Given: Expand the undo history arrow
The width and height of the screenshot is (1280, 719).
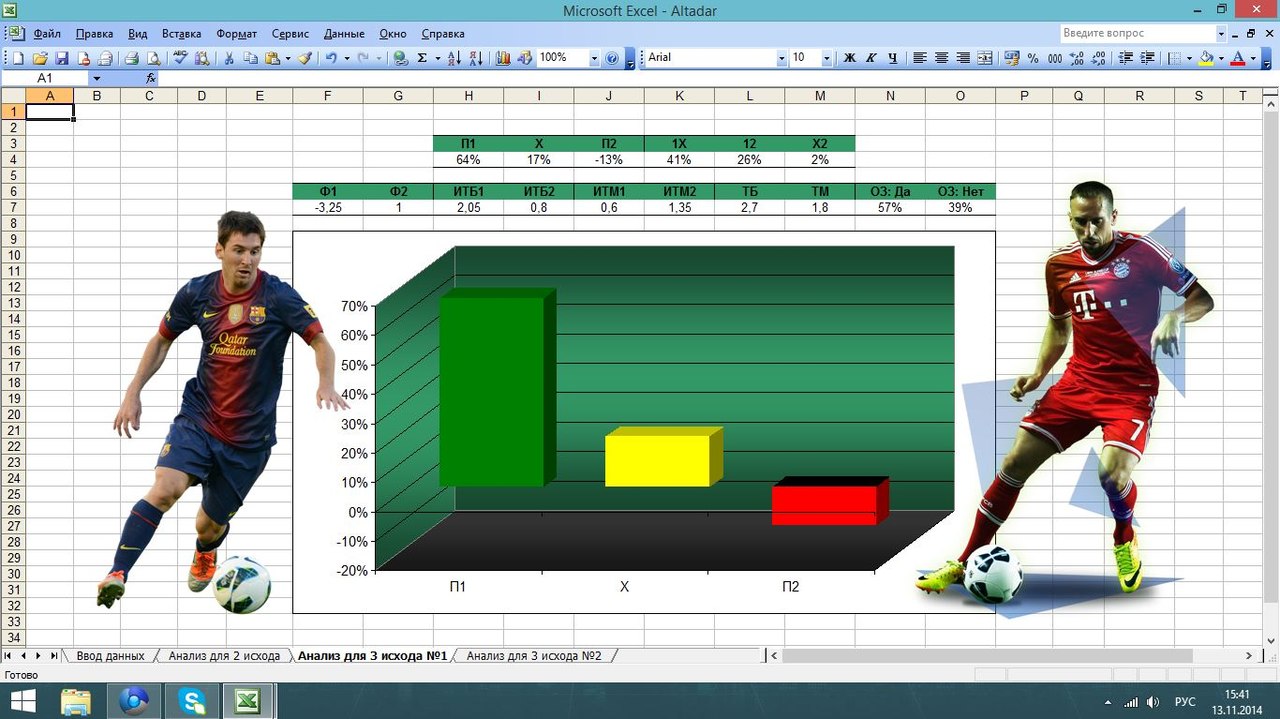Looking at the screenshot, I should tap(347, 58).
